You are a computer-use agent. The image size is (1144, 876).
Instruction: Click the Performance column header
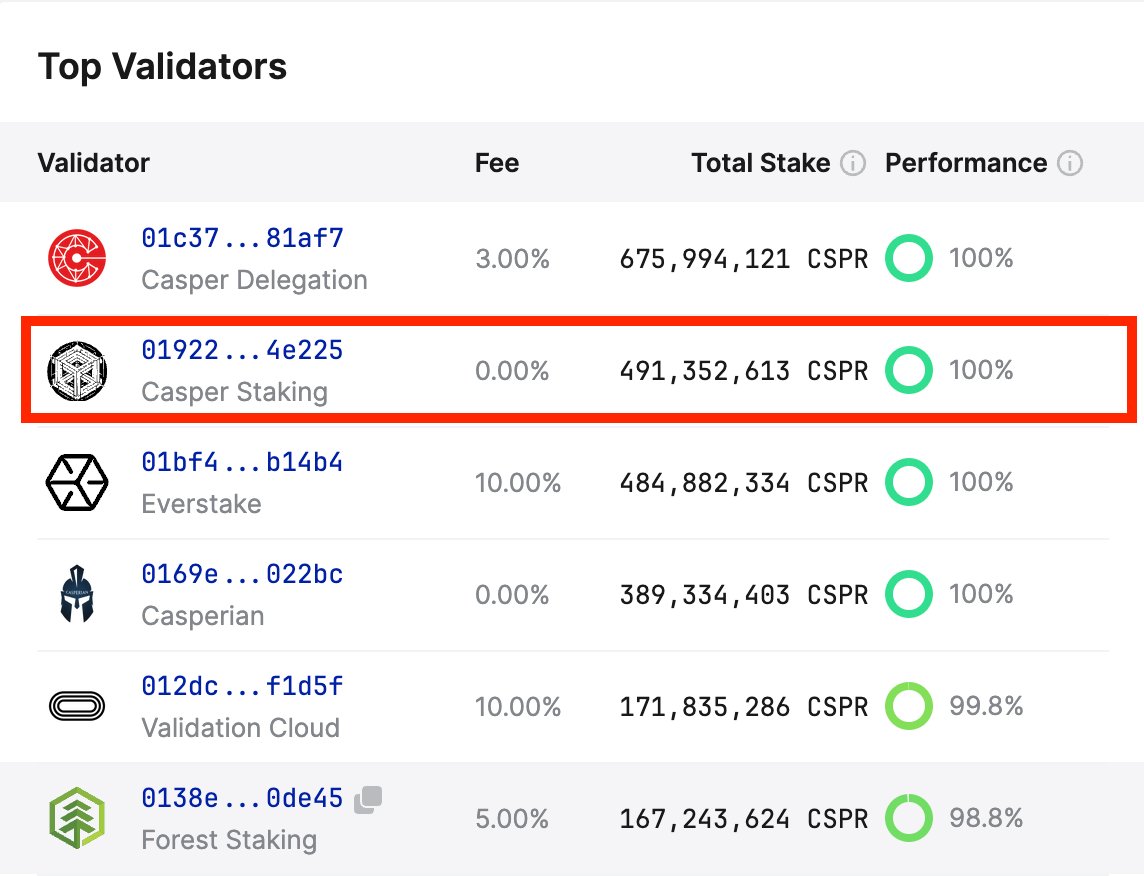coord(966,163)
